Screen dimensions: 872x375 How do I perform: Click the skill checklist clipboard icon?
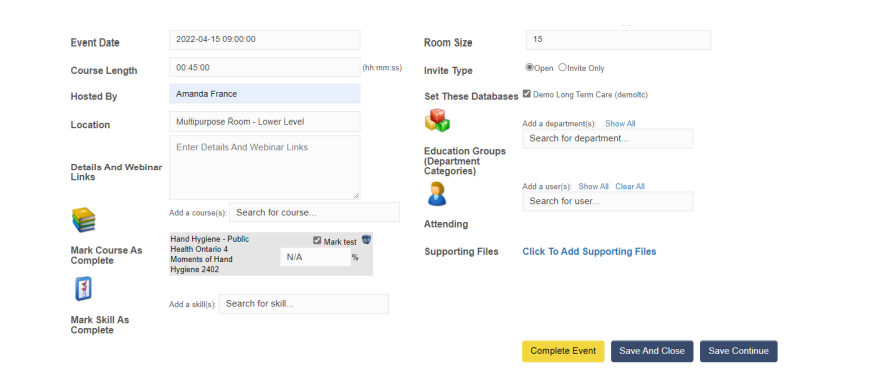pyautogui.click(x=83, y=289)
